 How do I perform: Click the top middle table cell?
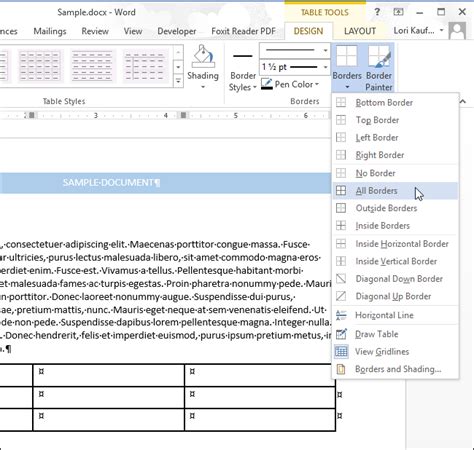pos(109,375)
